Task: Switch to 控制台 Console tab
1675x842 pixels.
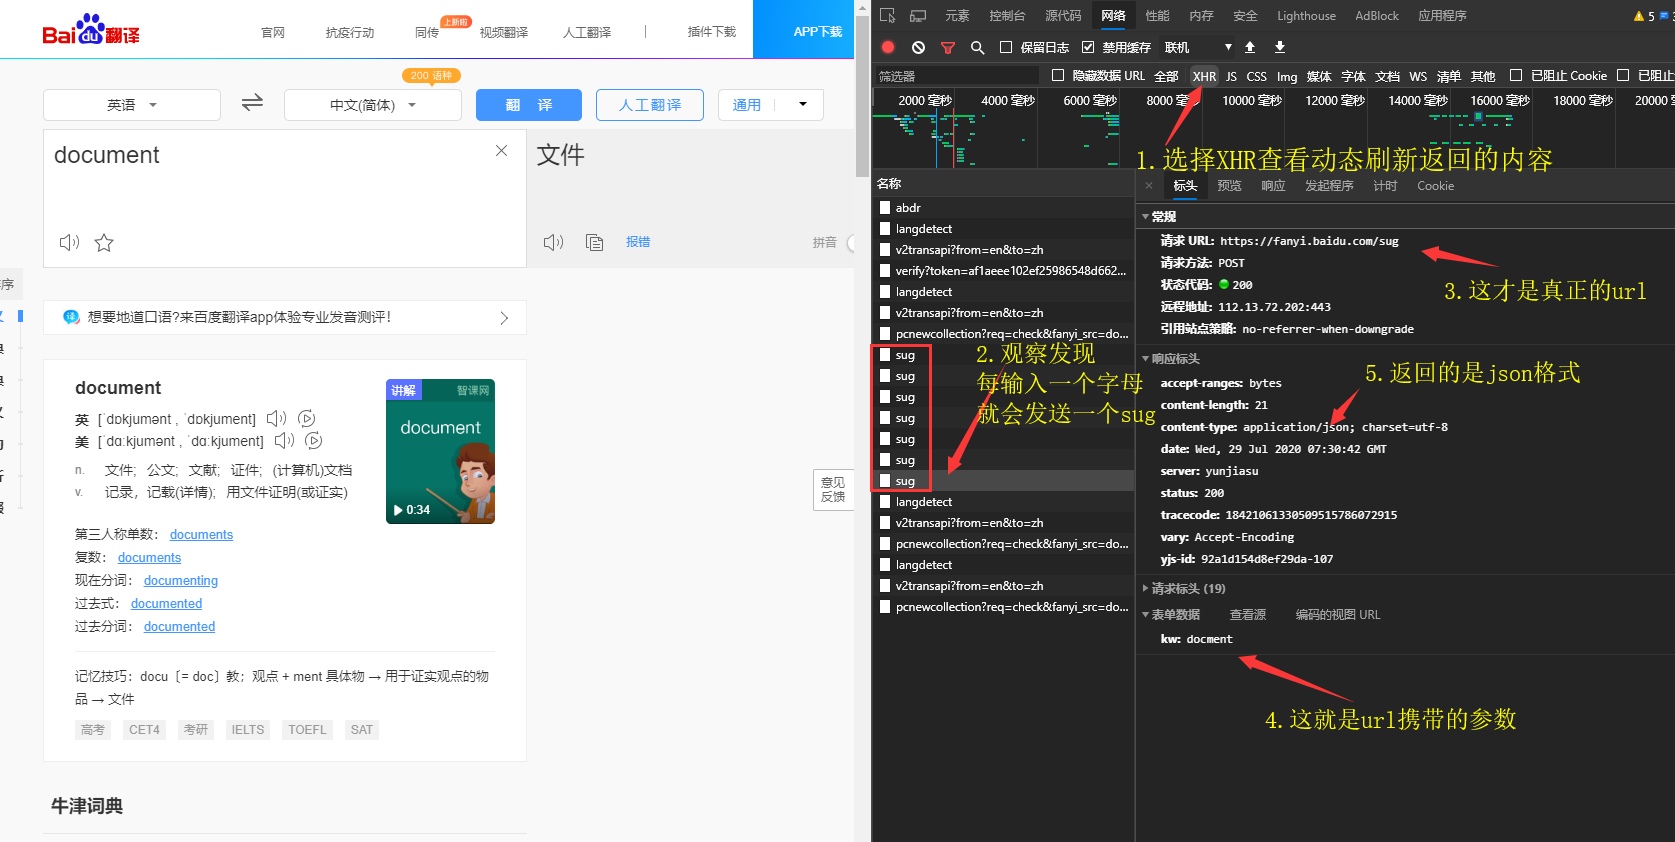Action: pos(1007,16)
